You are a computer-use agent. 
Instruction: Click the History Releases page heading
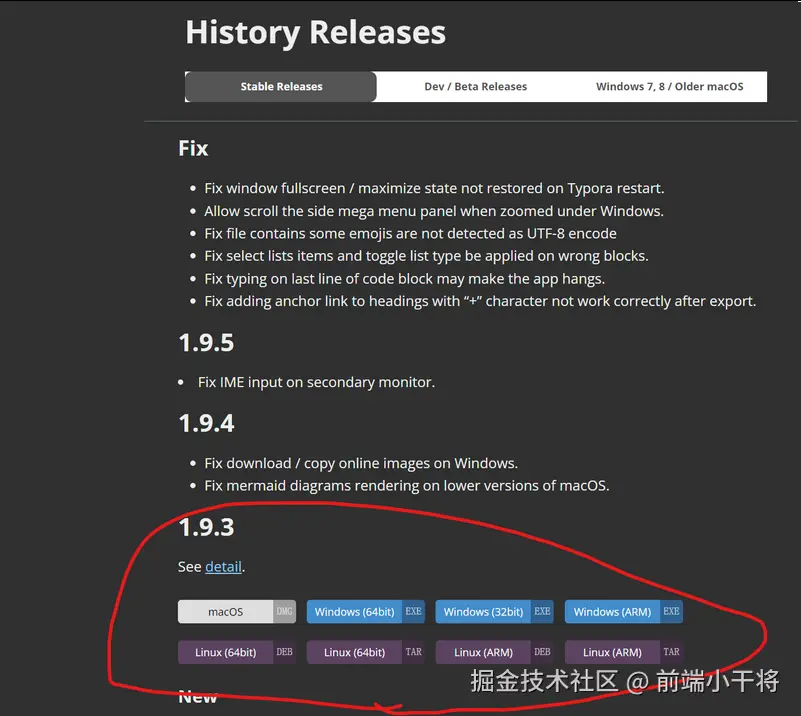point(315,32)
